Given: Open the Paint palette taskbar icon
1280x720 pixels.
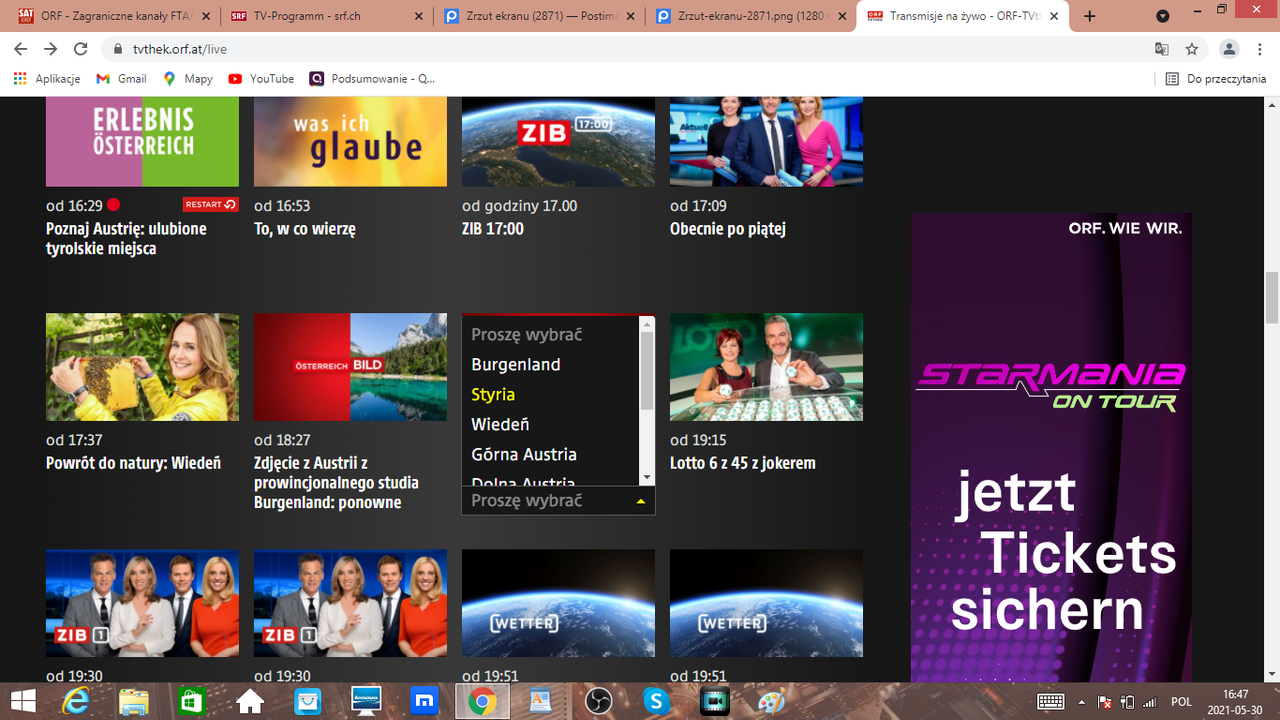Looking at the screenshot, I should pyautogui.click(x=772, y=701).
